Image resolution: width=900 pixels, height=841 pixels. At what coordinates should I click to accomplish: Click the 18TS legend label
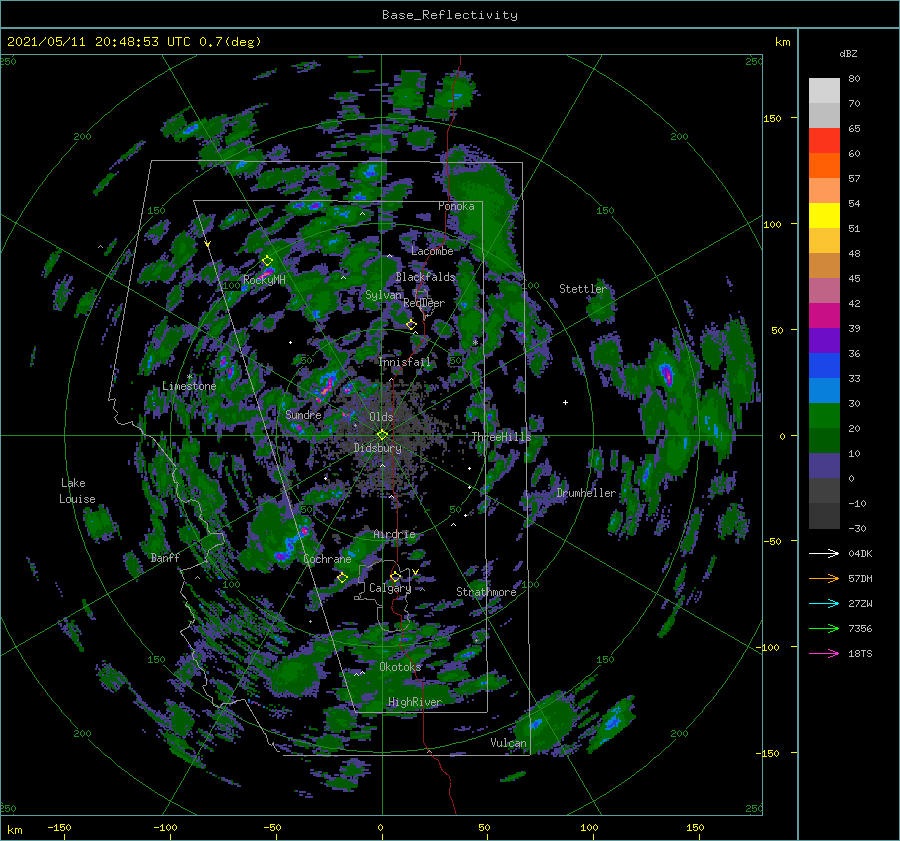pyautogui.click(x=860, y=653)
